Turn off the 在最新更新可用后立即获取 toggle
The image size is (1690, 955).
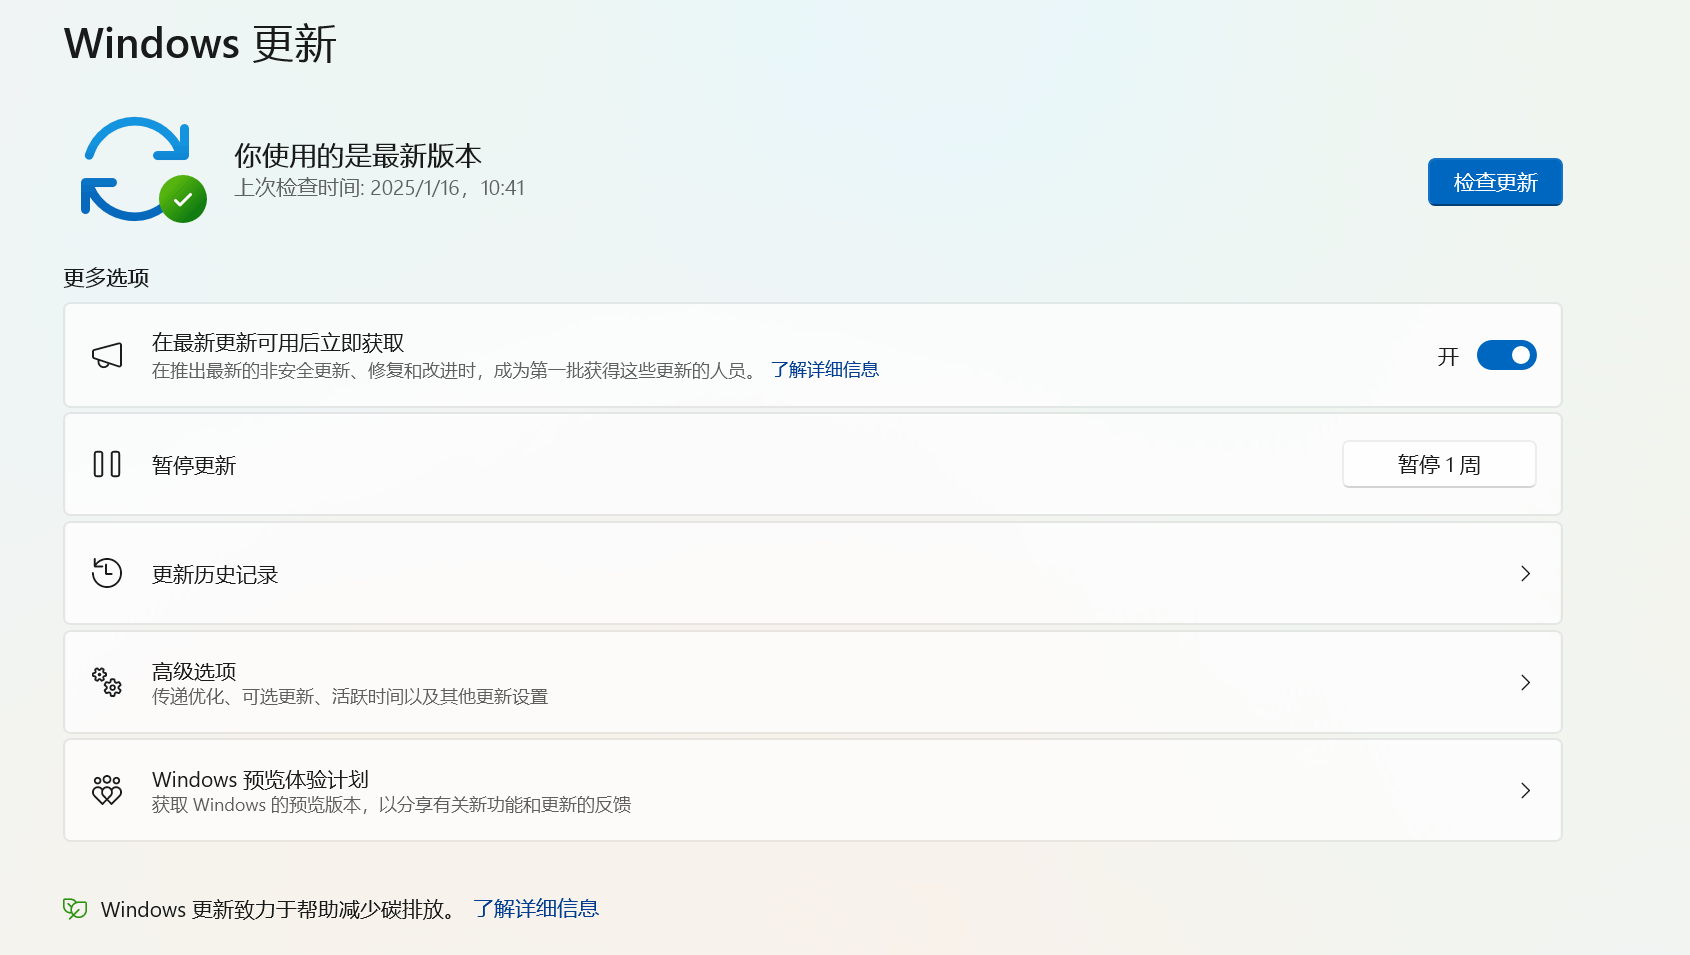[x=1506, y=355]
